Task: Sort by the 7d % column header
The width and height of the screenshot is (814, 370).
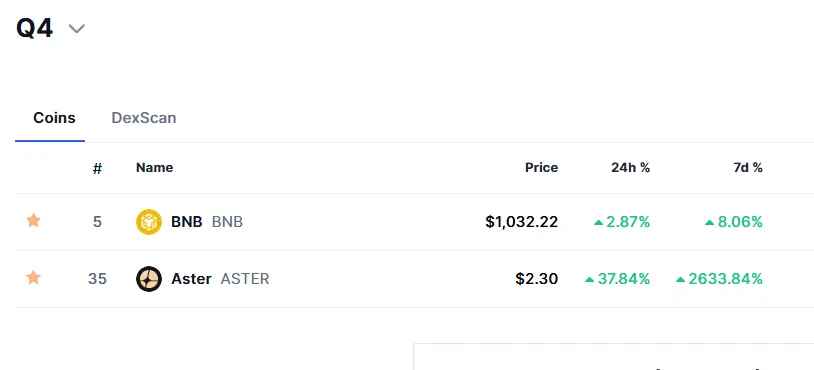Action: [748, 168]
